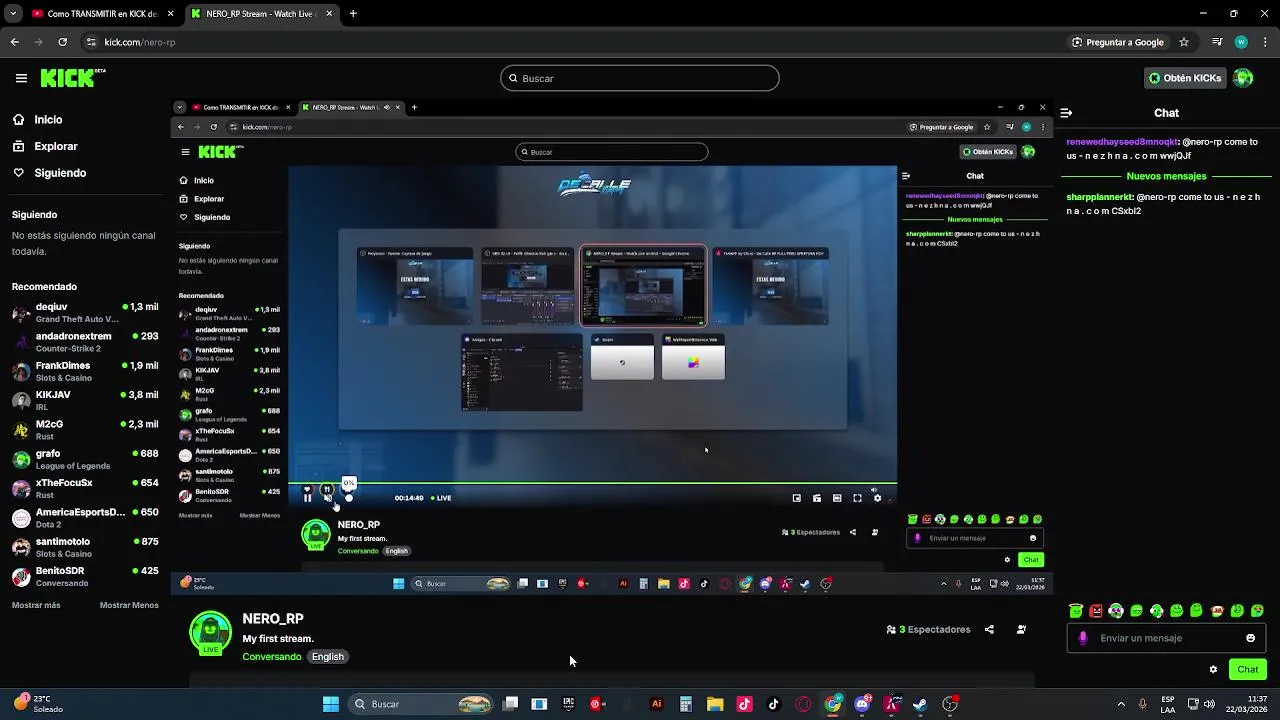This screenshot has width=1280, height=720.
Task: Collapse the chat panel arrow icon
Action: click(1066, 113)
